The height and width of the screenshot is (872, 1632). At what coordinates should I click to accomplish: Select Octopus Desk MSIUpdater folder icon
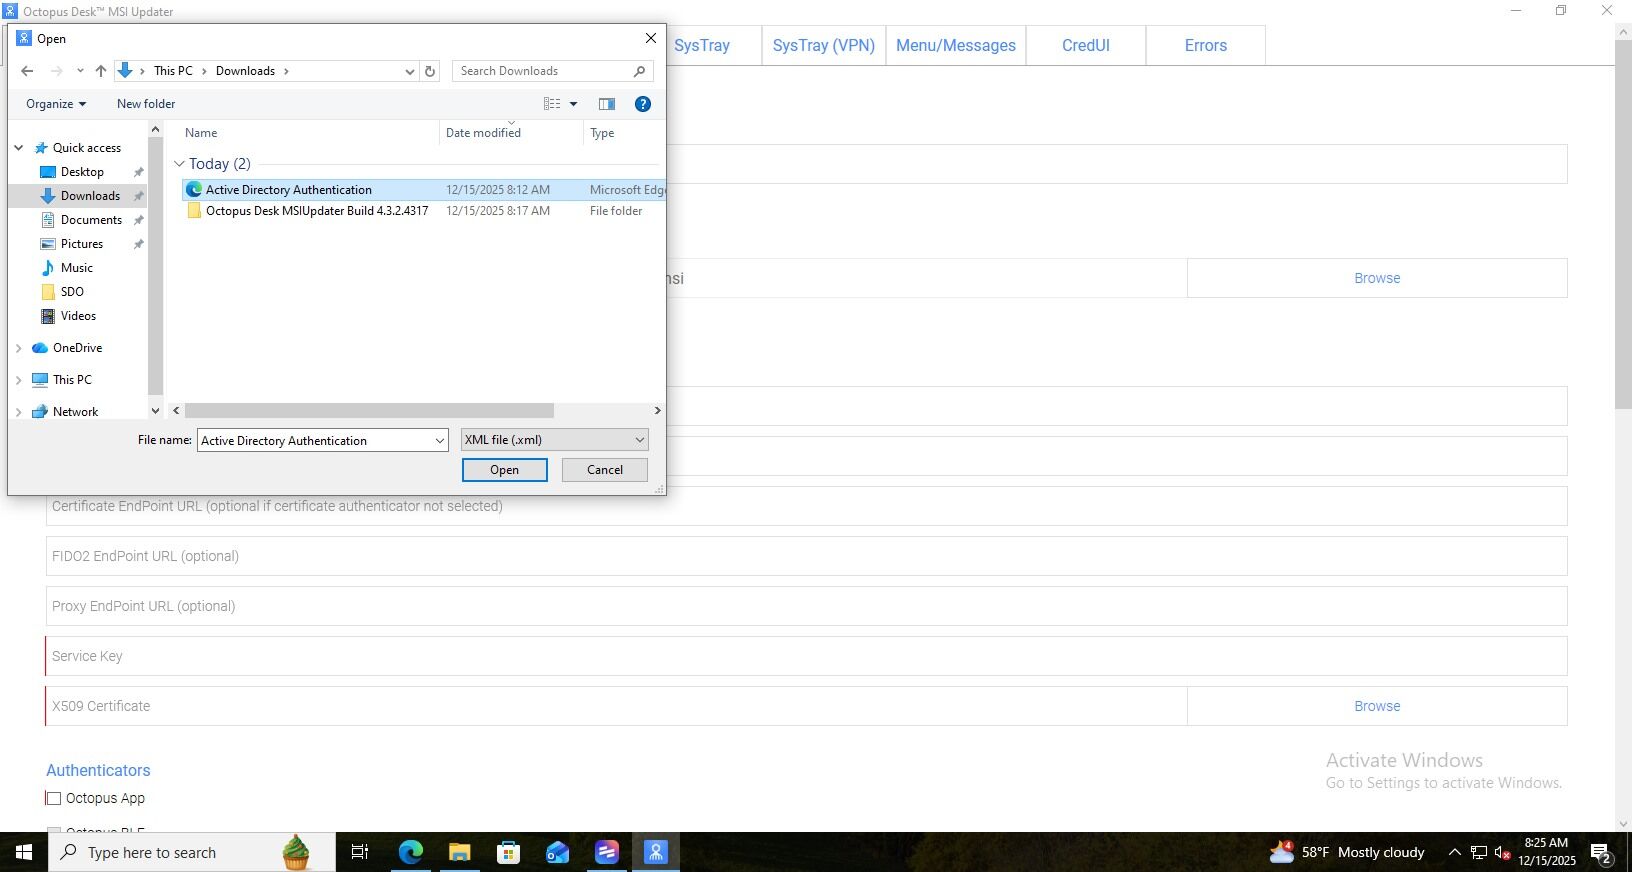194,211
